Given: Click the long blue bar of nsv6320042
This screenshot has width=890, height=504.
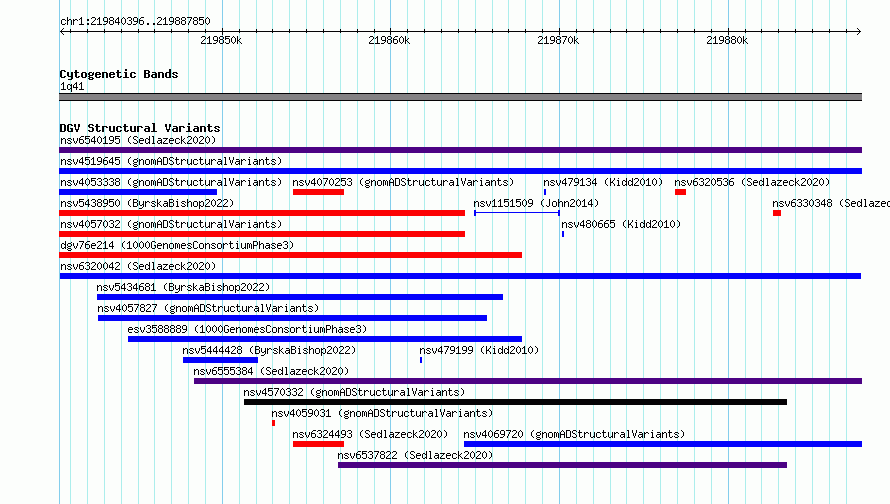Looking at the screenshot, I should (x=460, y=276).
